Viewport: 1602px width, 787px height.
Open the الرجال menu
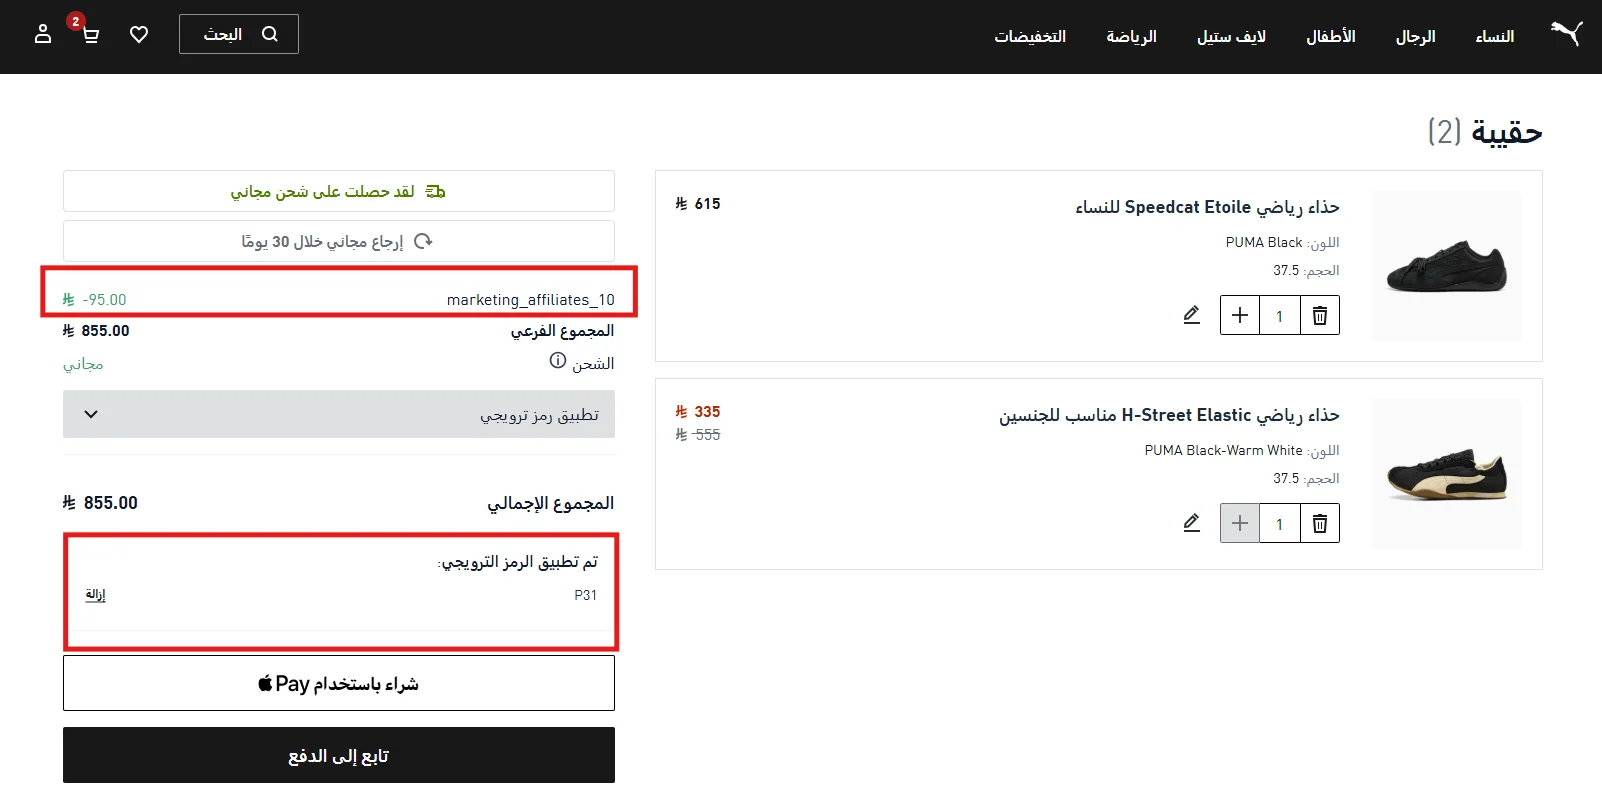click(x=1415, y=36)
